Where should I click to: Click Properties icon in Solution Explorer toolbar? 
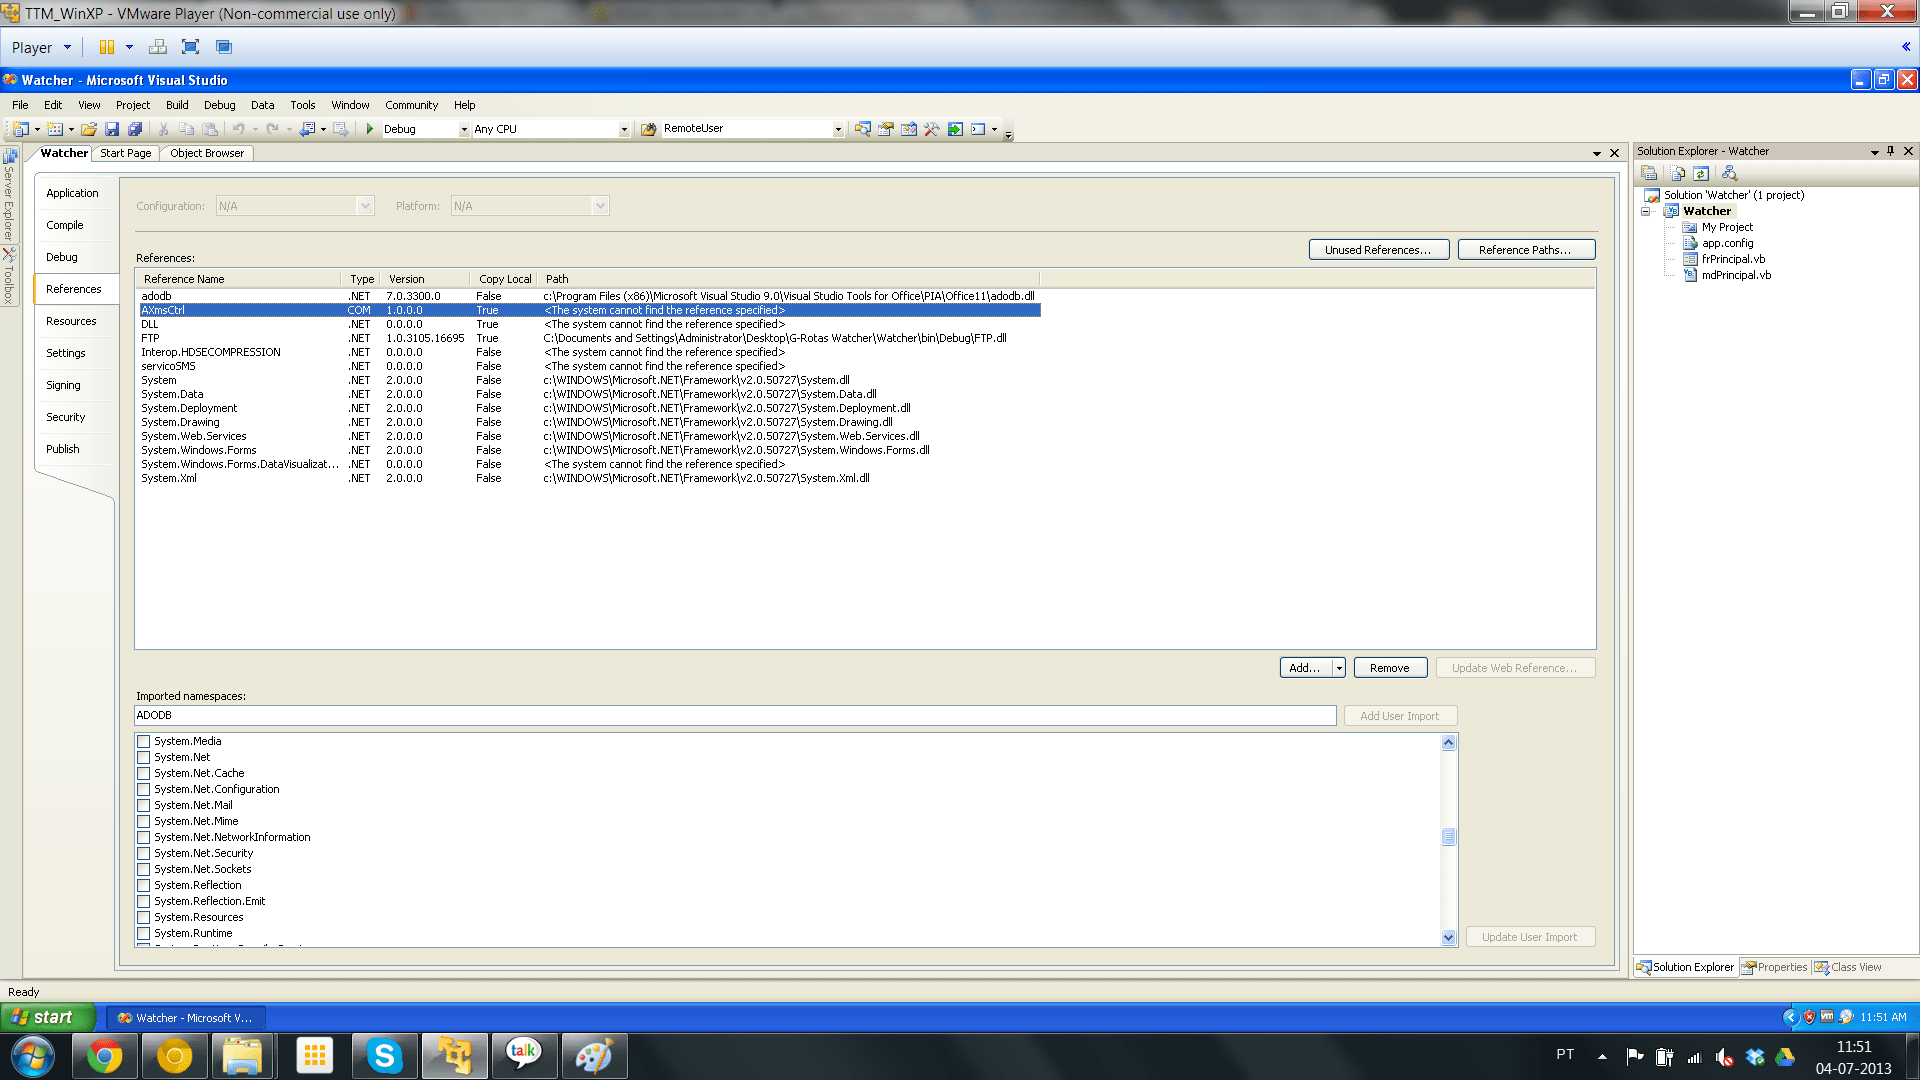click(x=1649, y=174)
